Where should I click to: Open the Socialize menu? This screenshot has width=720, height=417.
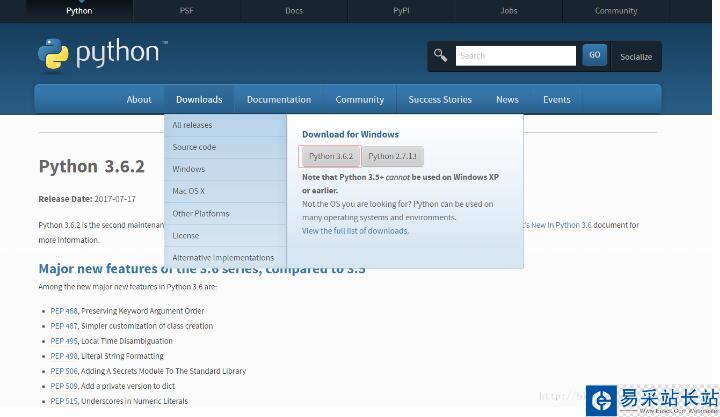(x=636, y=57)
